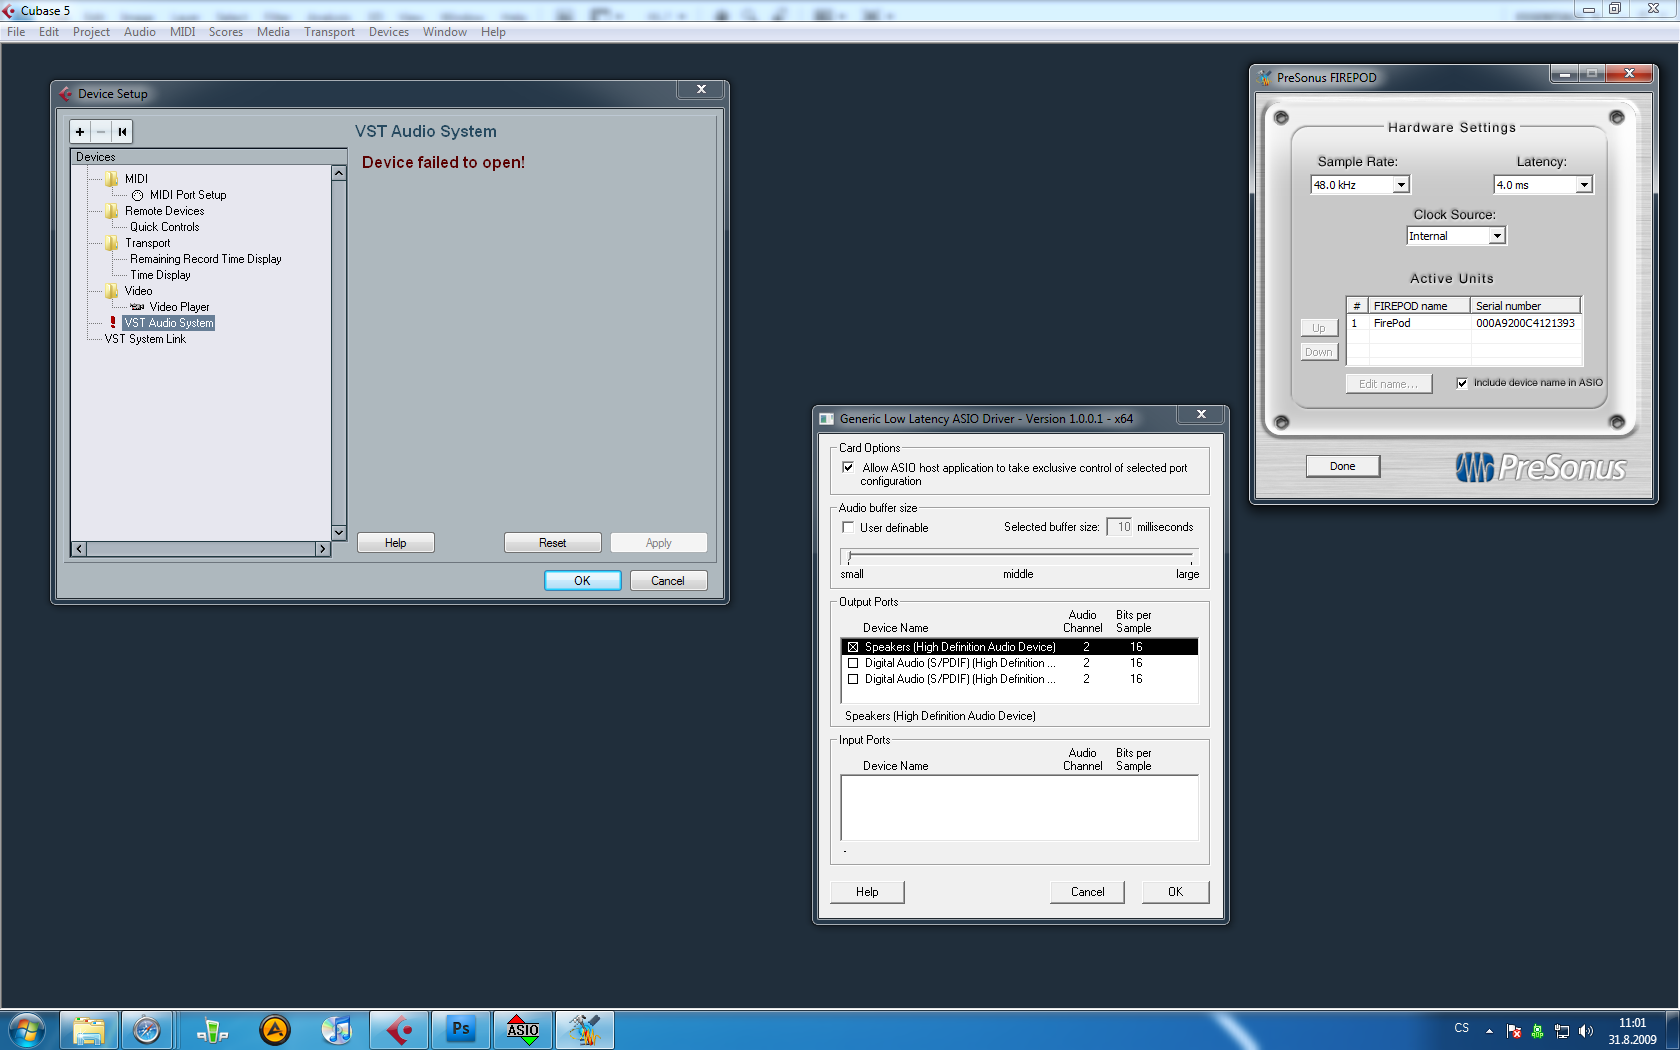Open the Clock Source dropdown

(1498, 235)
